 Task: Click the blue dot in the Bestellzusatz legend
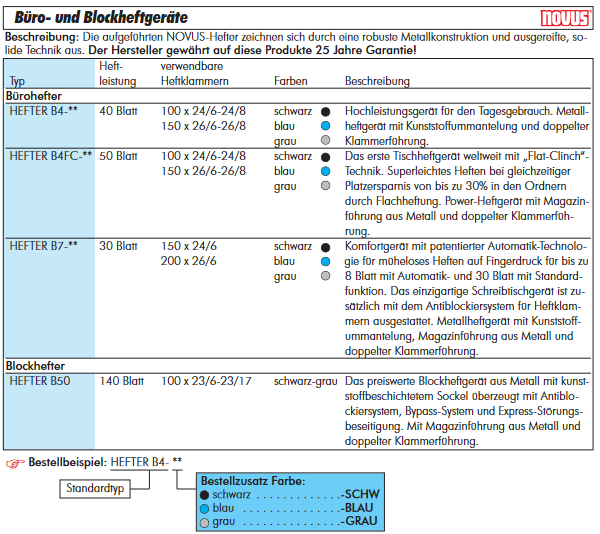[205, 508]
